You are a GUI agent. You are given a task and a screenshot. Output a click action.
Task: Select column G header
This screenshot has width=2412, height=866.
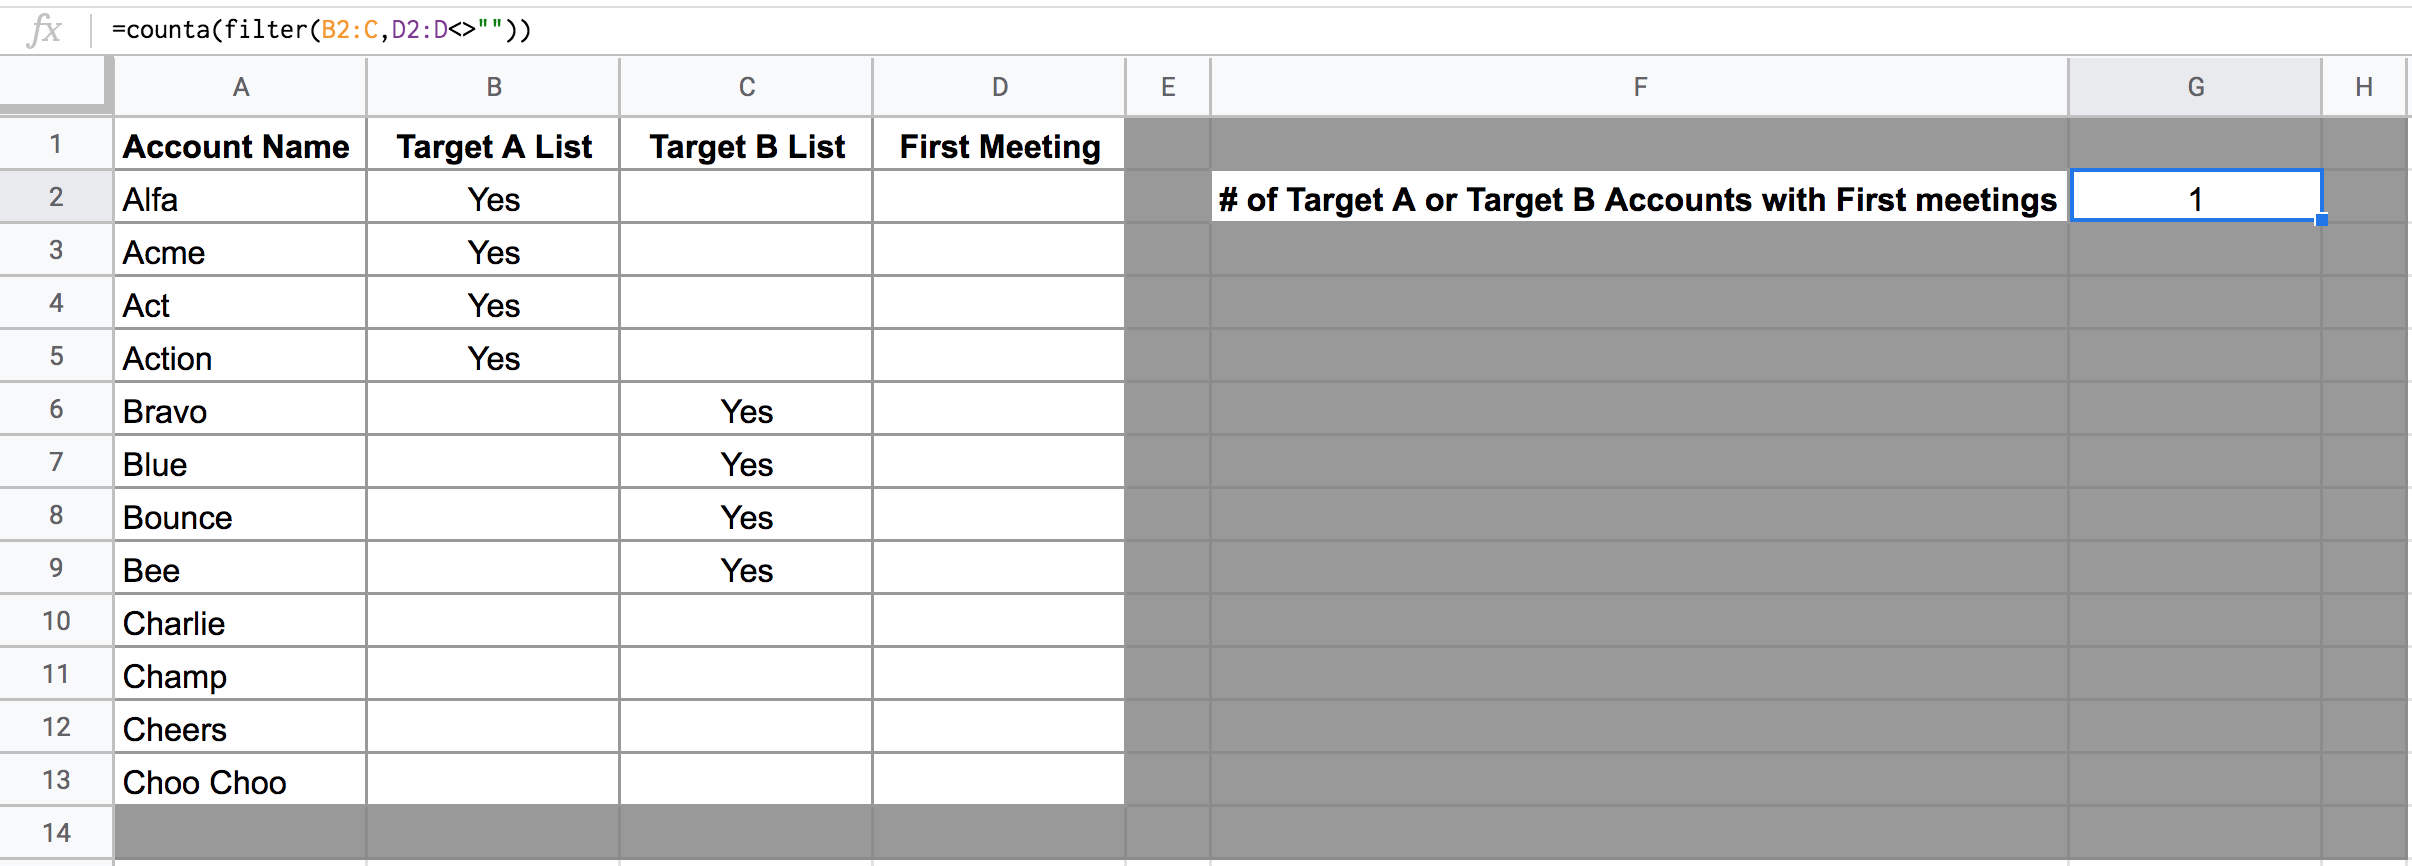pos(2195,87)
